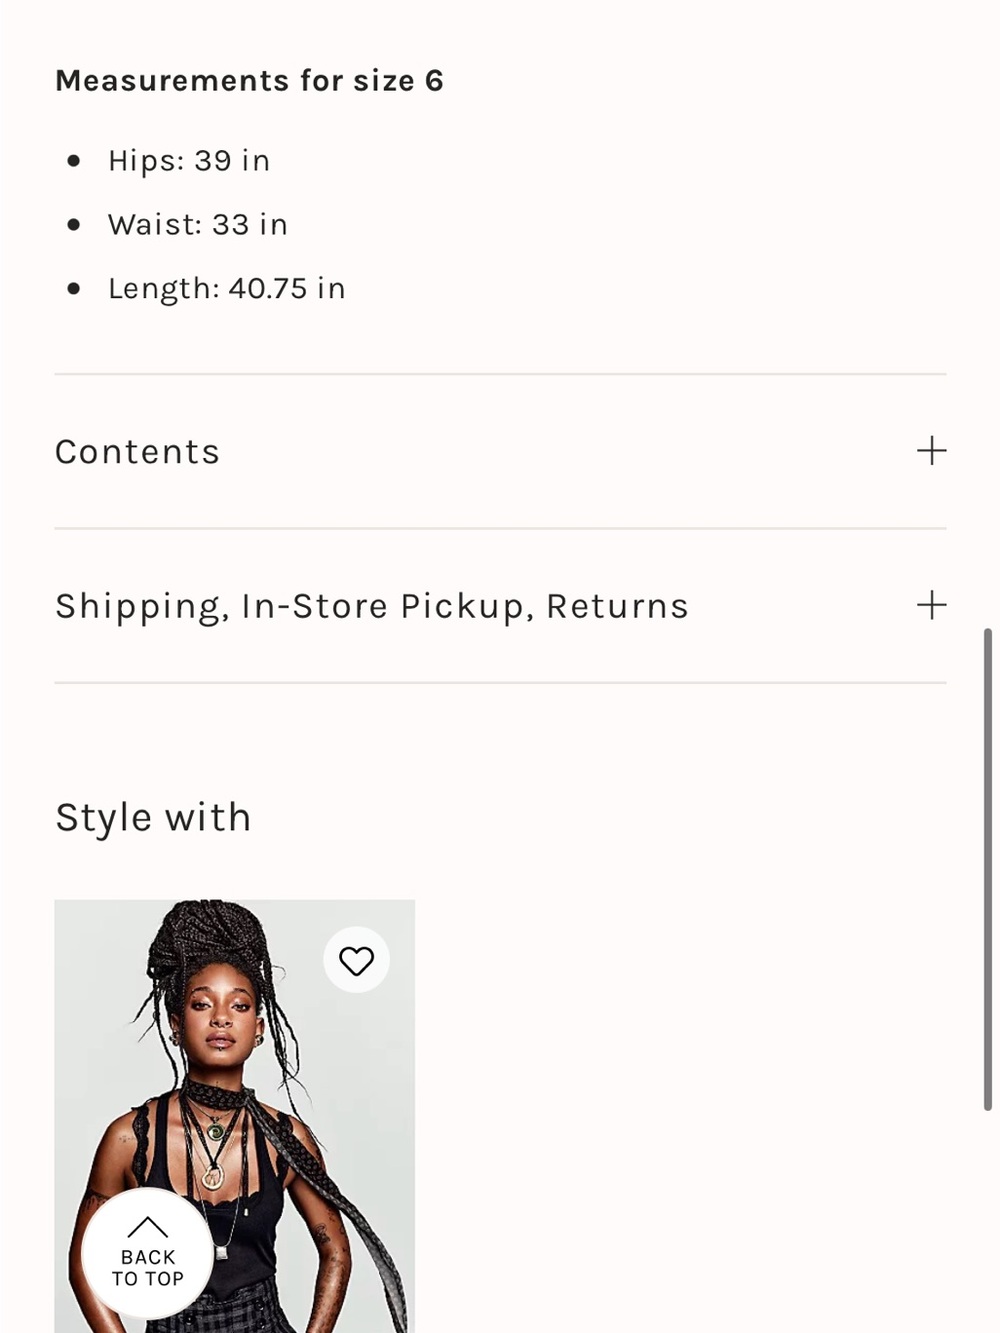The height and width of the screenshot is (1333, 1000).
Task: Select the Length: 40.75 in text
Action: pos(227,289)
